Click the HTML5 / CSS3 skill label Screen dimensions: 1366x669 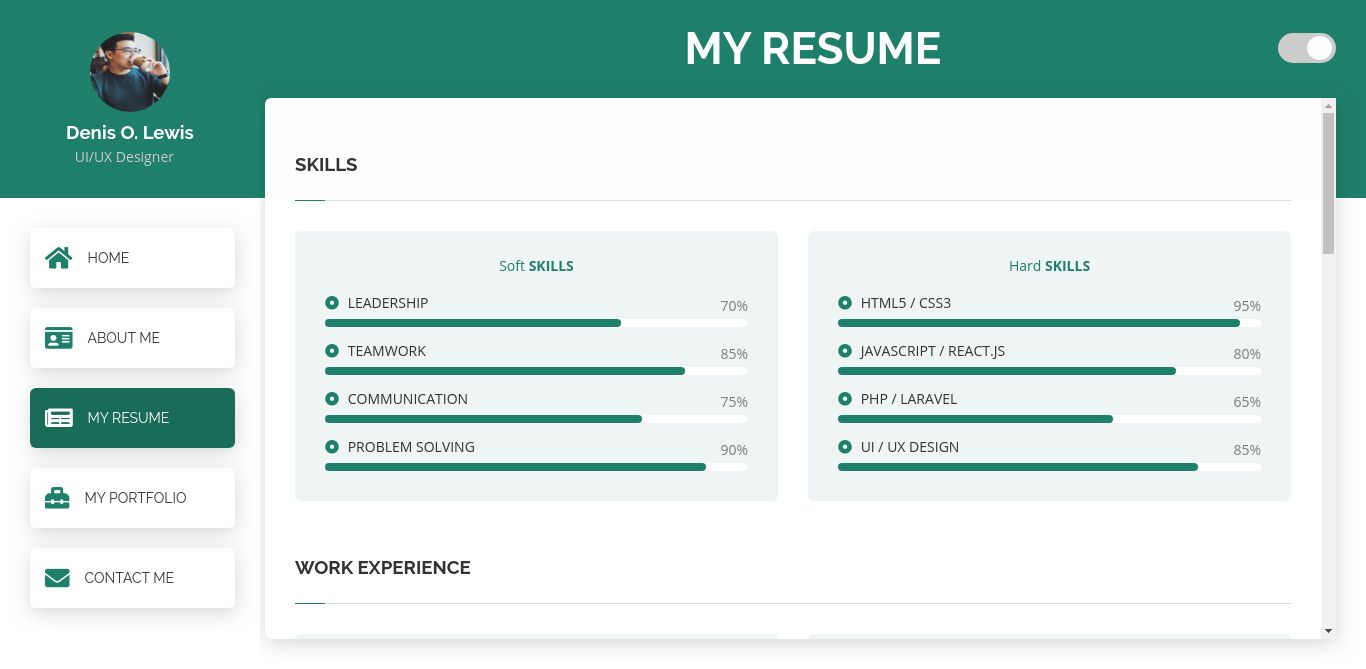(x=906, y=303)
